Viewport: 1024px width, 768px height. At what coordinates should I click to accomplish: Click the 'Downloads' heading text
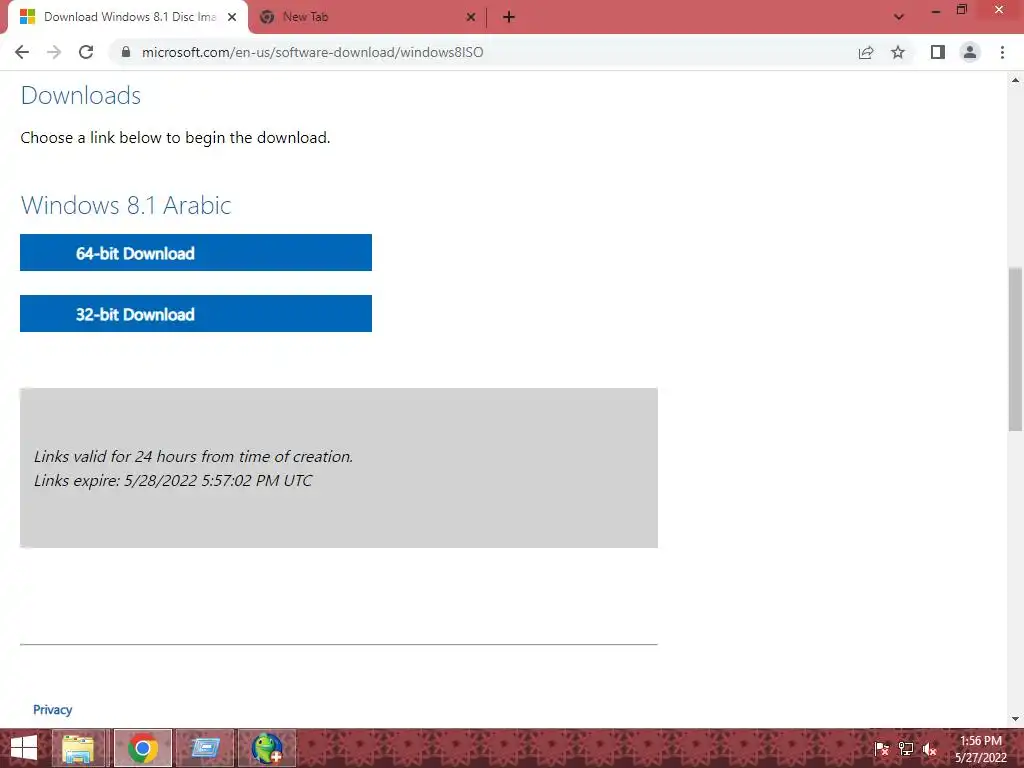[x=81, y=95]
